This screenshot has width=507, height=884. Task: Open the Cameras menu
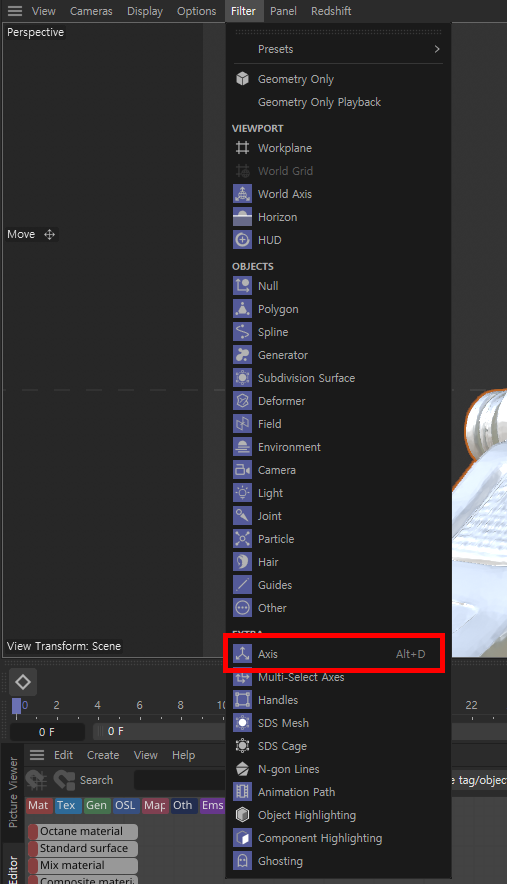coord(91,11)
